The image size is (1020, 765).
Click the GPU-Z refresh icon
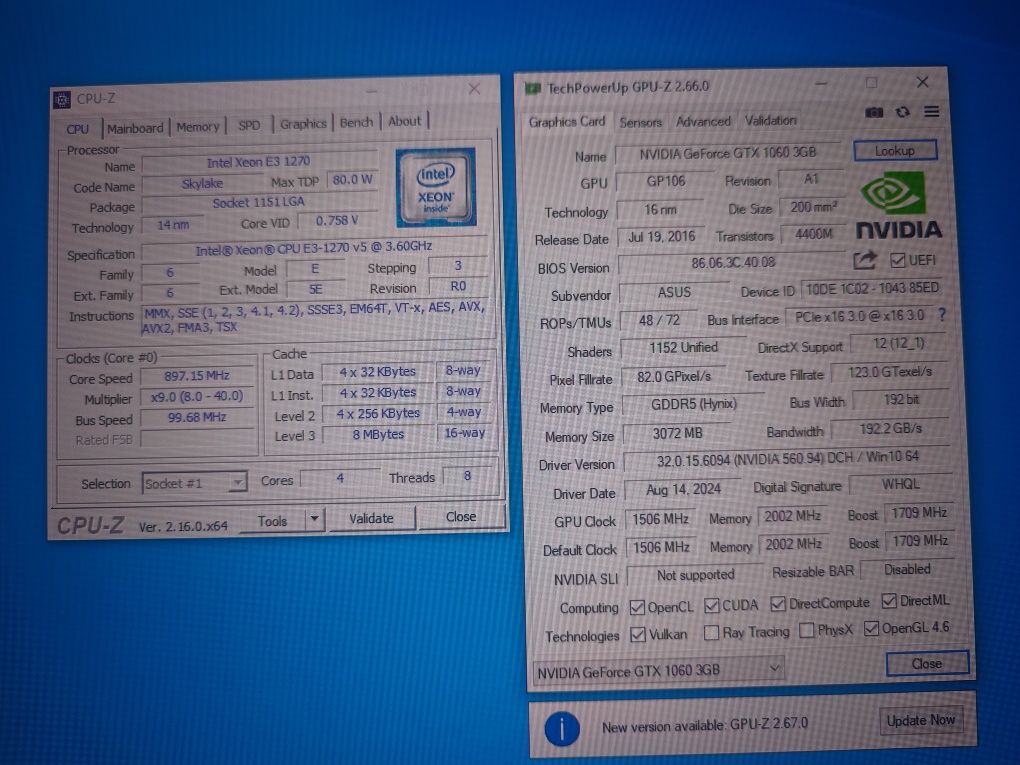tap(902, 112)
